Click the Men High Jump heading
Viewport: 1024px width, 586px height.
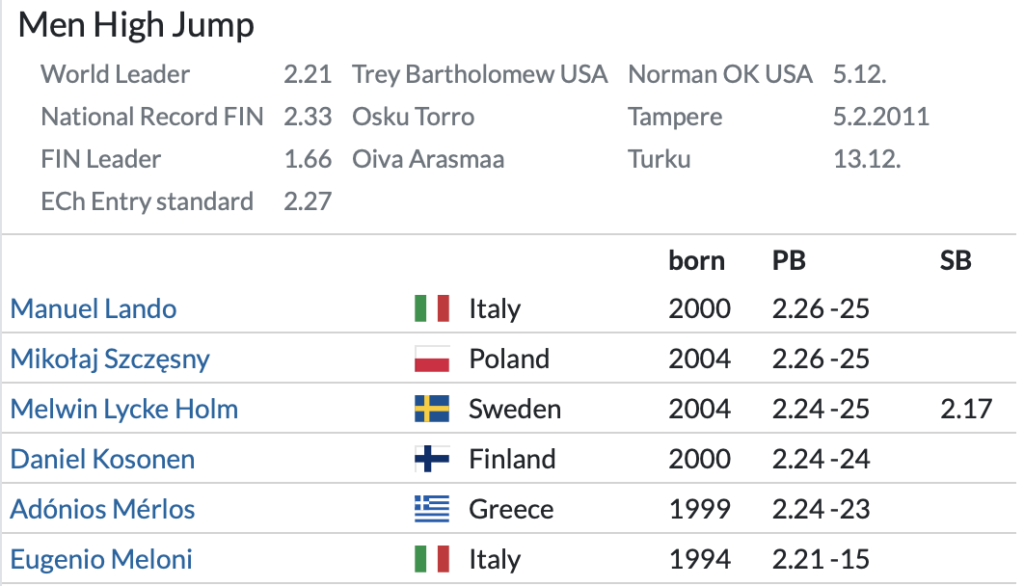(x=136, y=26)
